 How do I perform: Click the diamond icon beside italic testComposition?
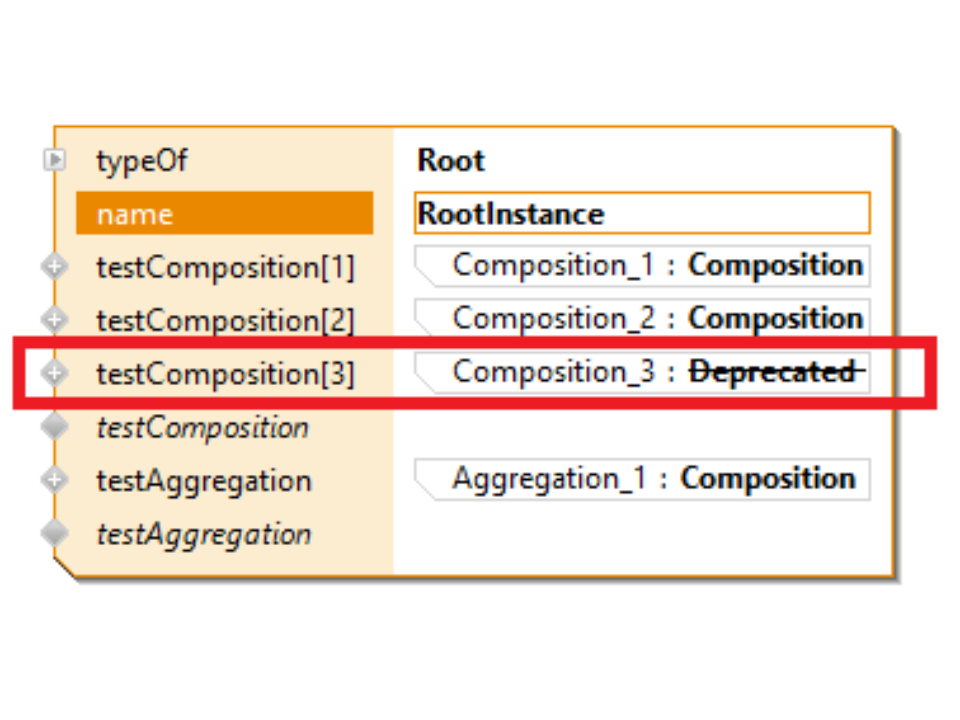click(56, 427)
